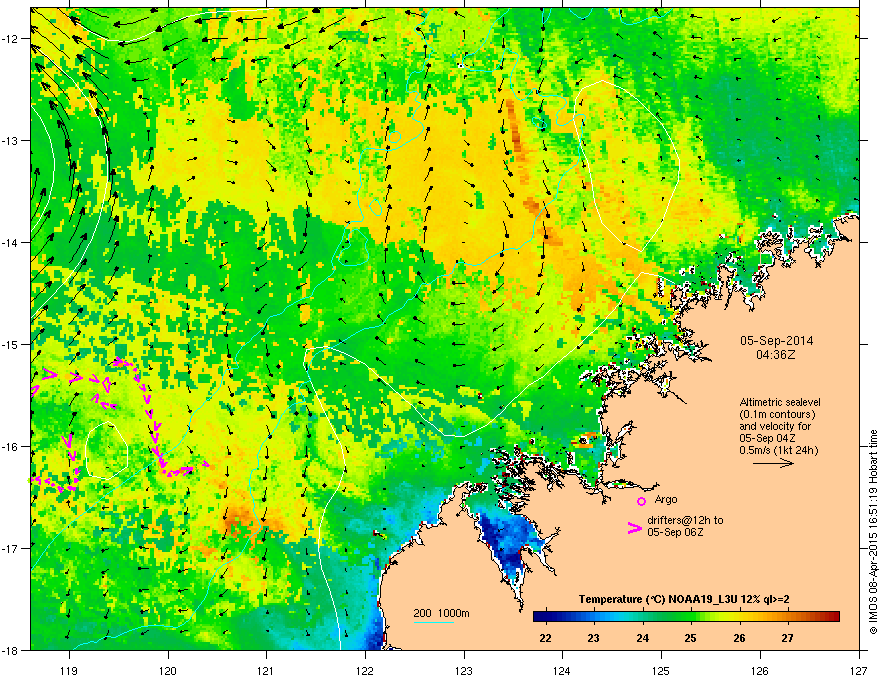Click longitude axis label '124'
Screen dimensions: 880x680
562,670
